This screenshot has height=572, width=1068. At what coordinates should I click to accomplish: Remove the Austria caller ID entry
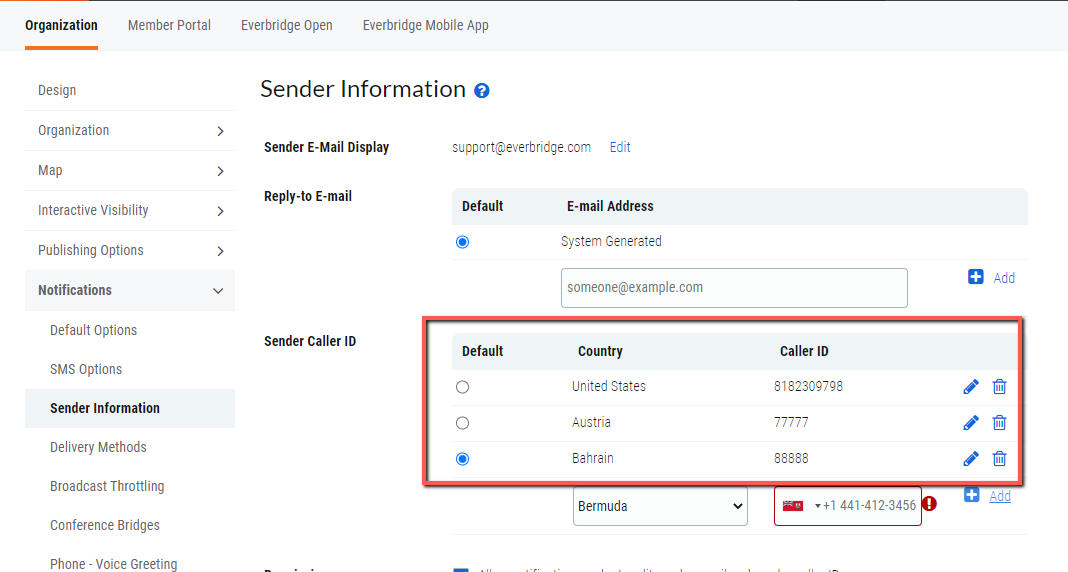999,423
